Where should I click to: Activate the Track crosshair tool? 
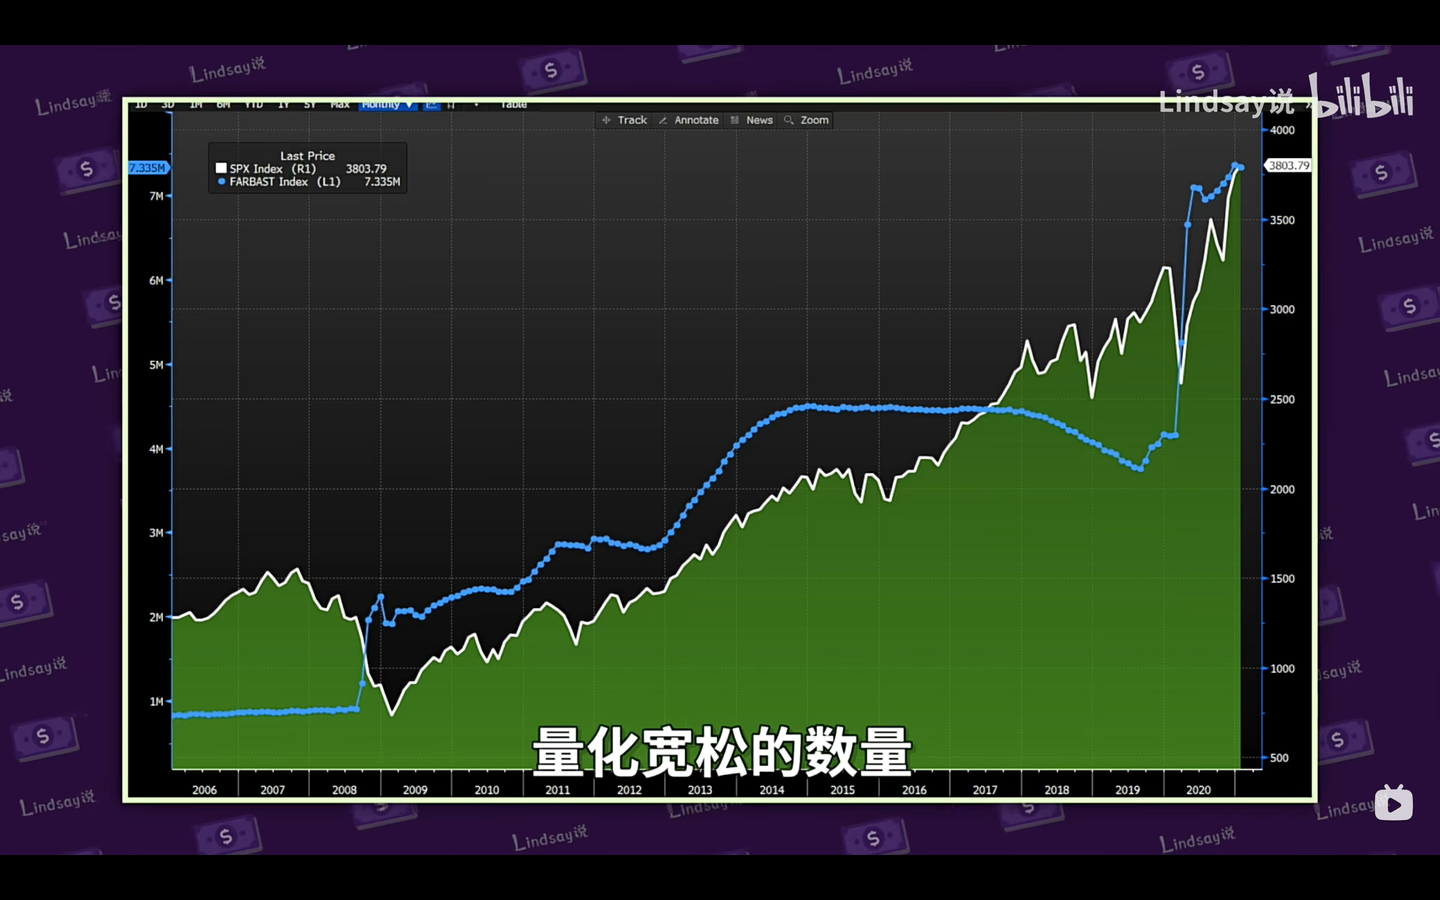[x=624, y=120]
